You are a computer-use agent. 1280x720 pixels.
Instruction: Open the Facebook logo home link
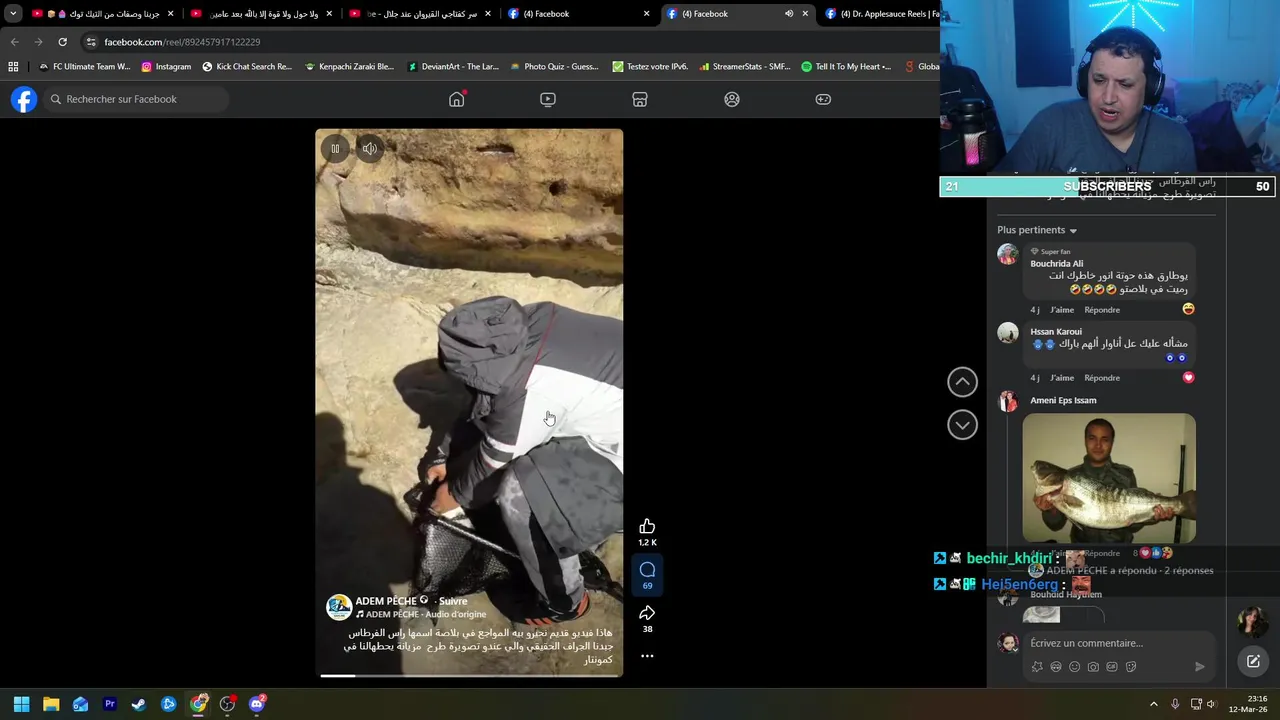click(x=24, y=99)
